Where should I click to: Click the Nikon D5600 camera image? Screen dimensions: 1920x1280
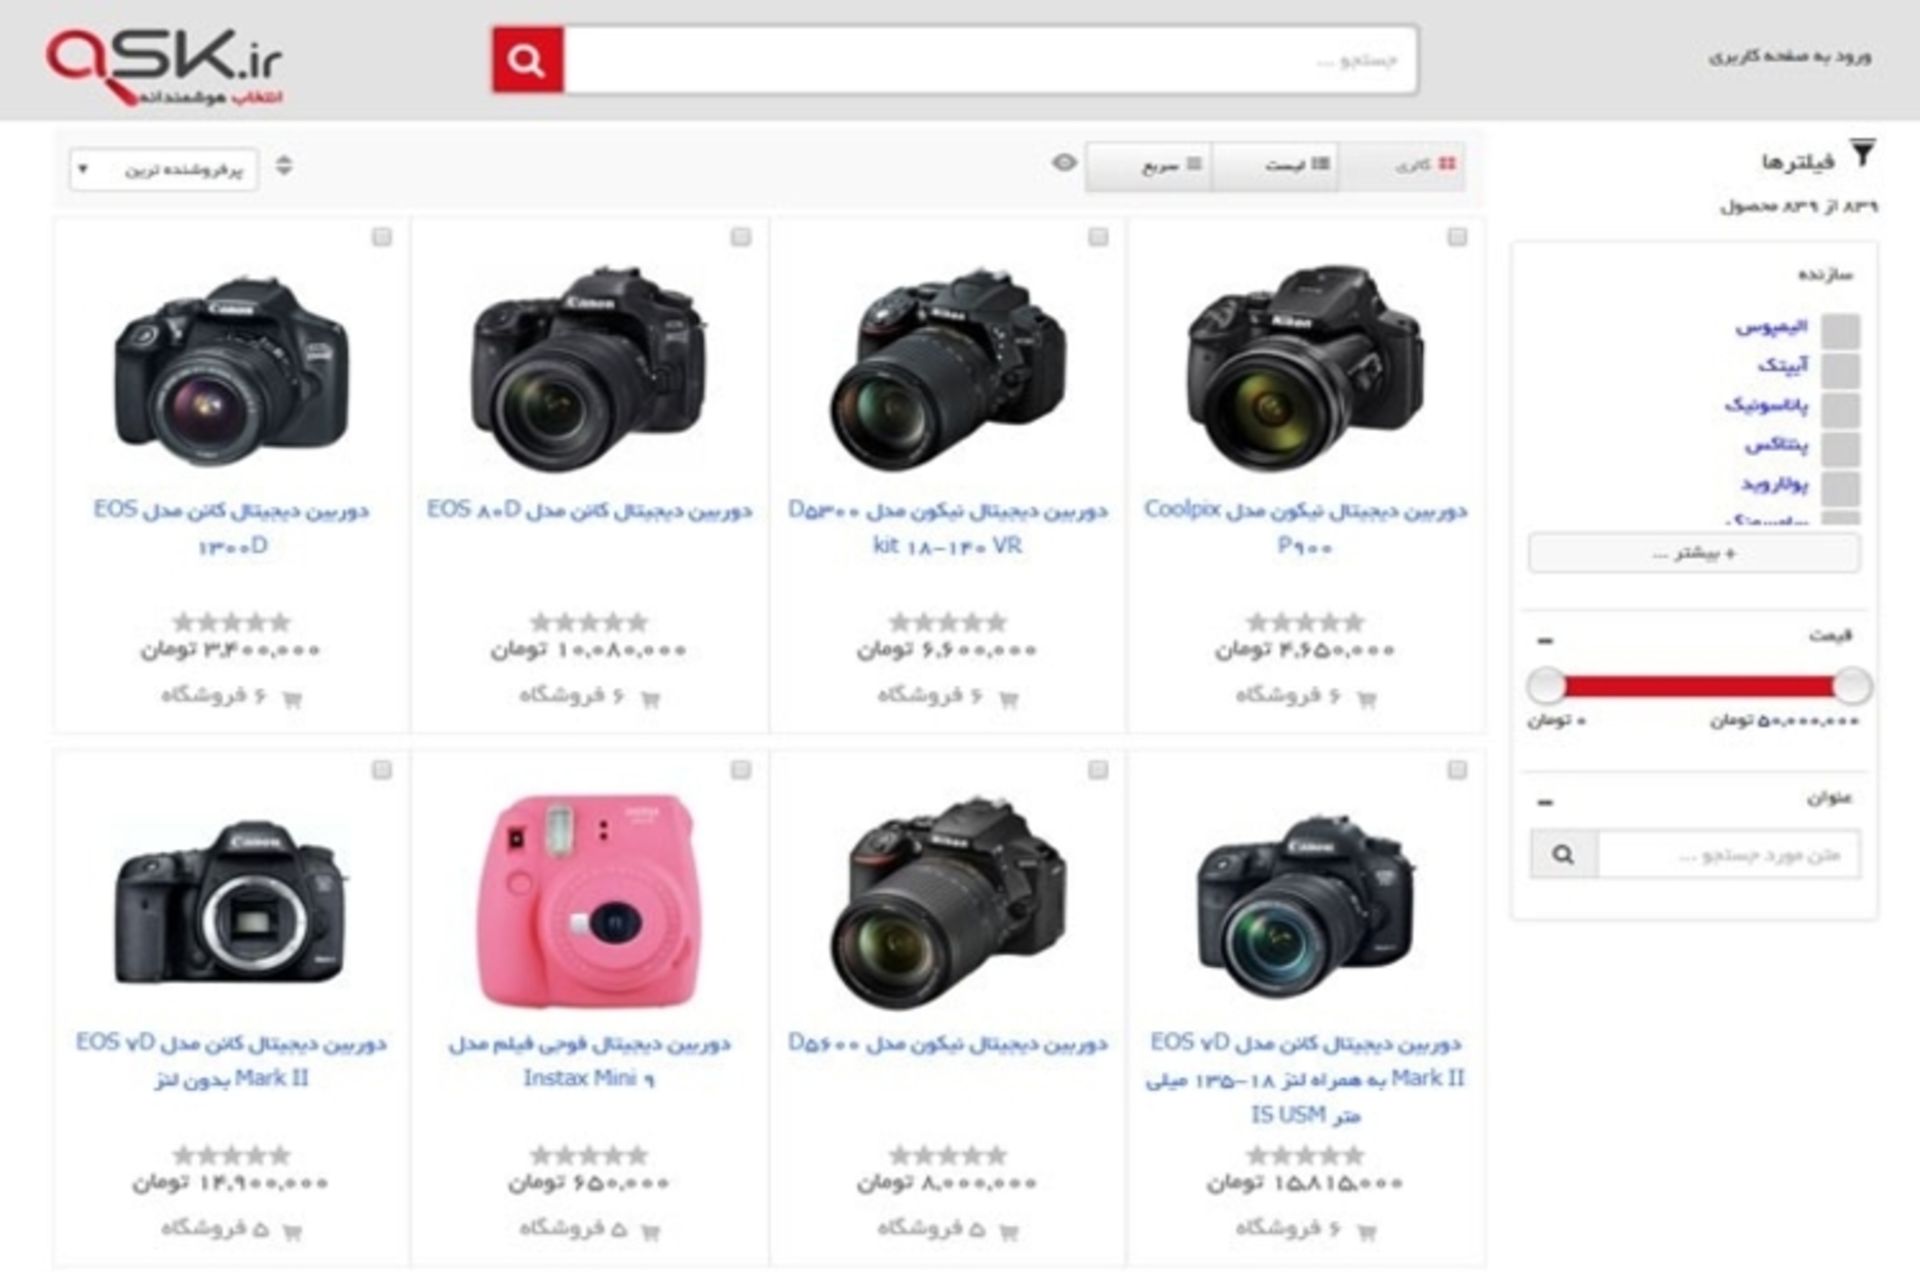pos(947,902)
